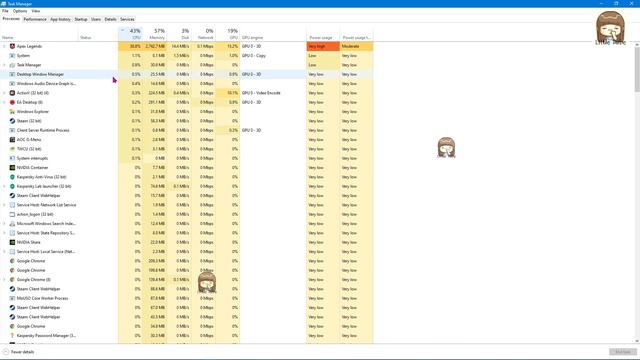The height and width of the screenshot is (360, 640).
Task: Click the action_logon (32 bit) process icon
Action: pos(12,215)
